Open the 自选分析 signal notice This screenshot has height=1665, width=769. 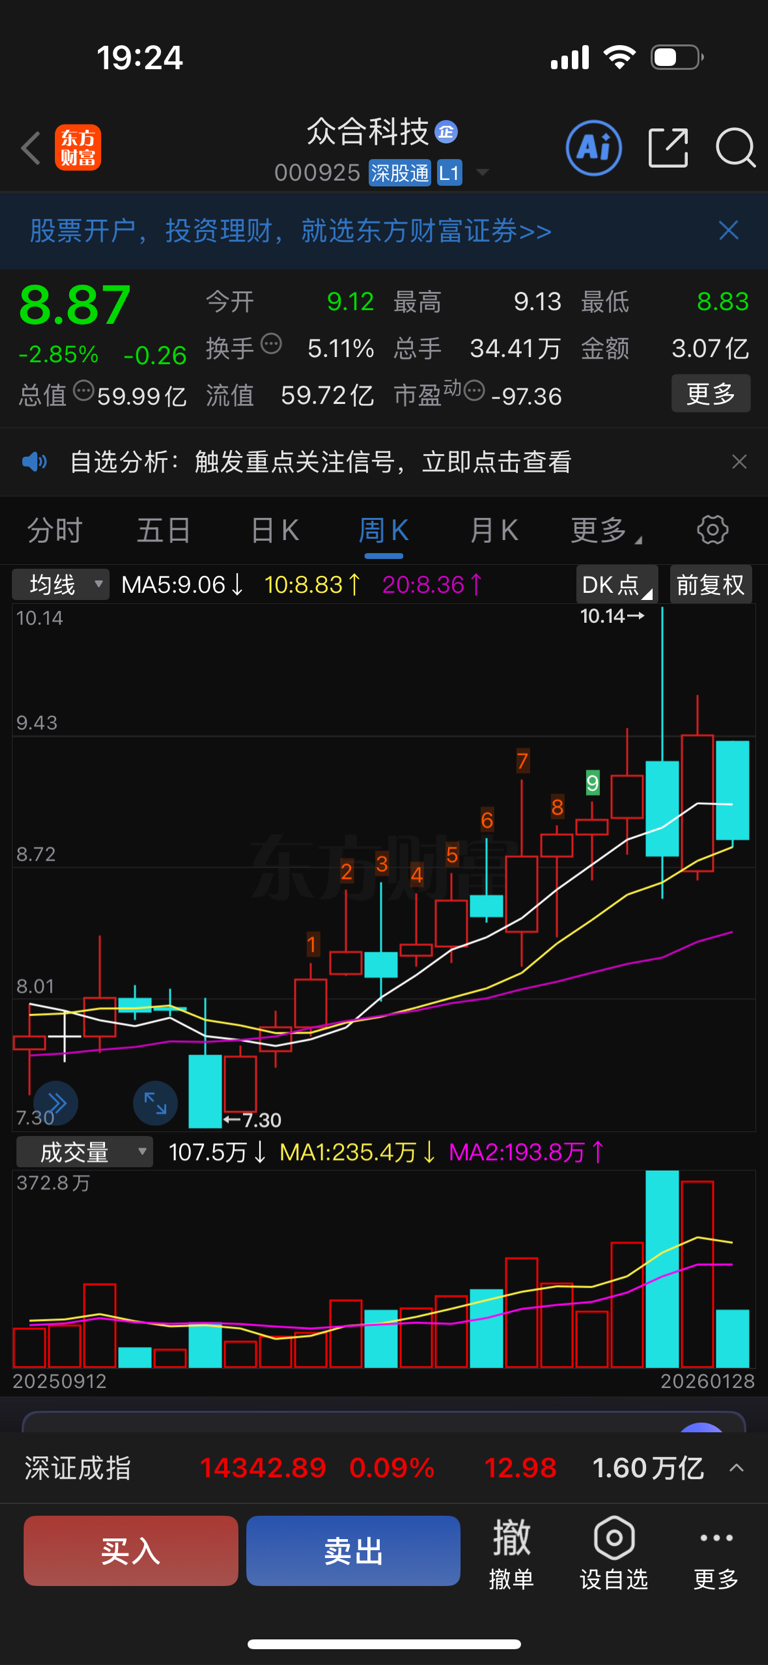(320, 462)
